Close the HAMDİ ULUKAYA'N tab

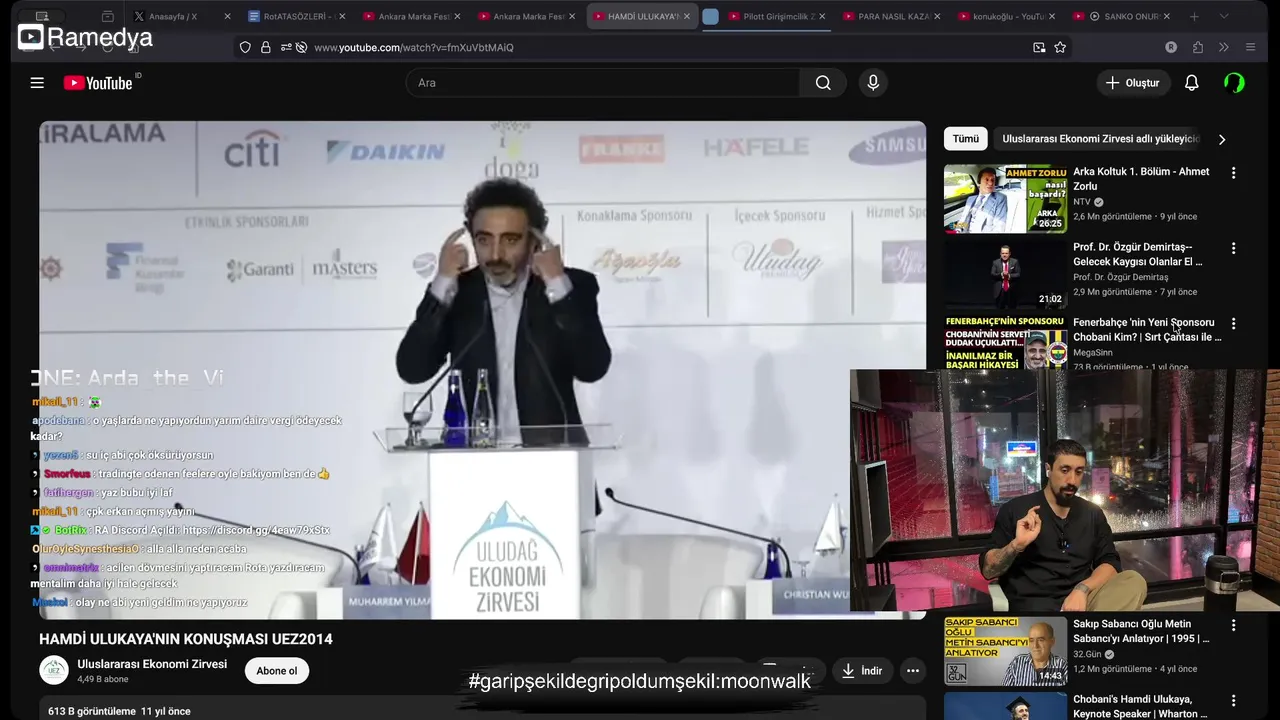click(x=686, y=16)
